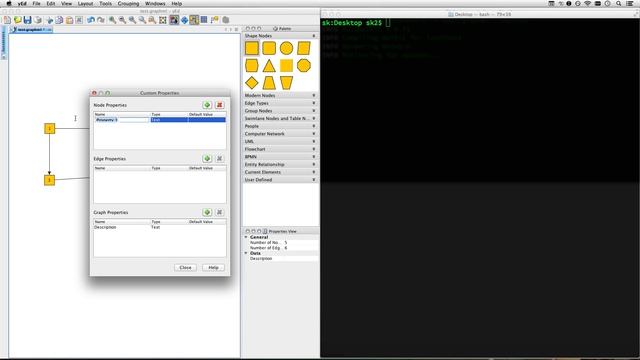Open the Layout menu
Screen dimensions: 640x360
click(85, 3)
